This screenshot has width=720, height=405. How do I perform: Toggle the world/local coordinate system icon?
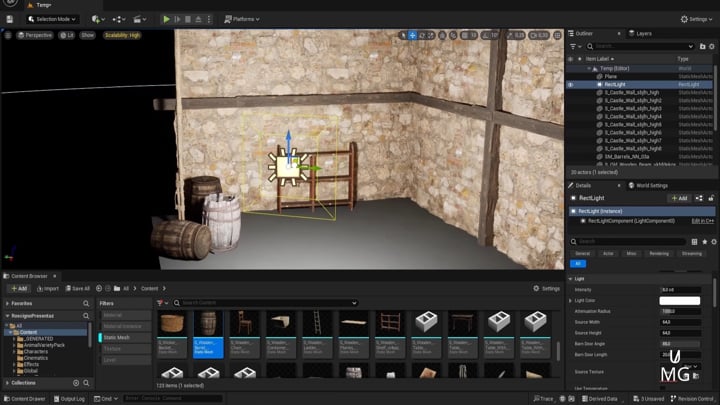click(442, 35)
